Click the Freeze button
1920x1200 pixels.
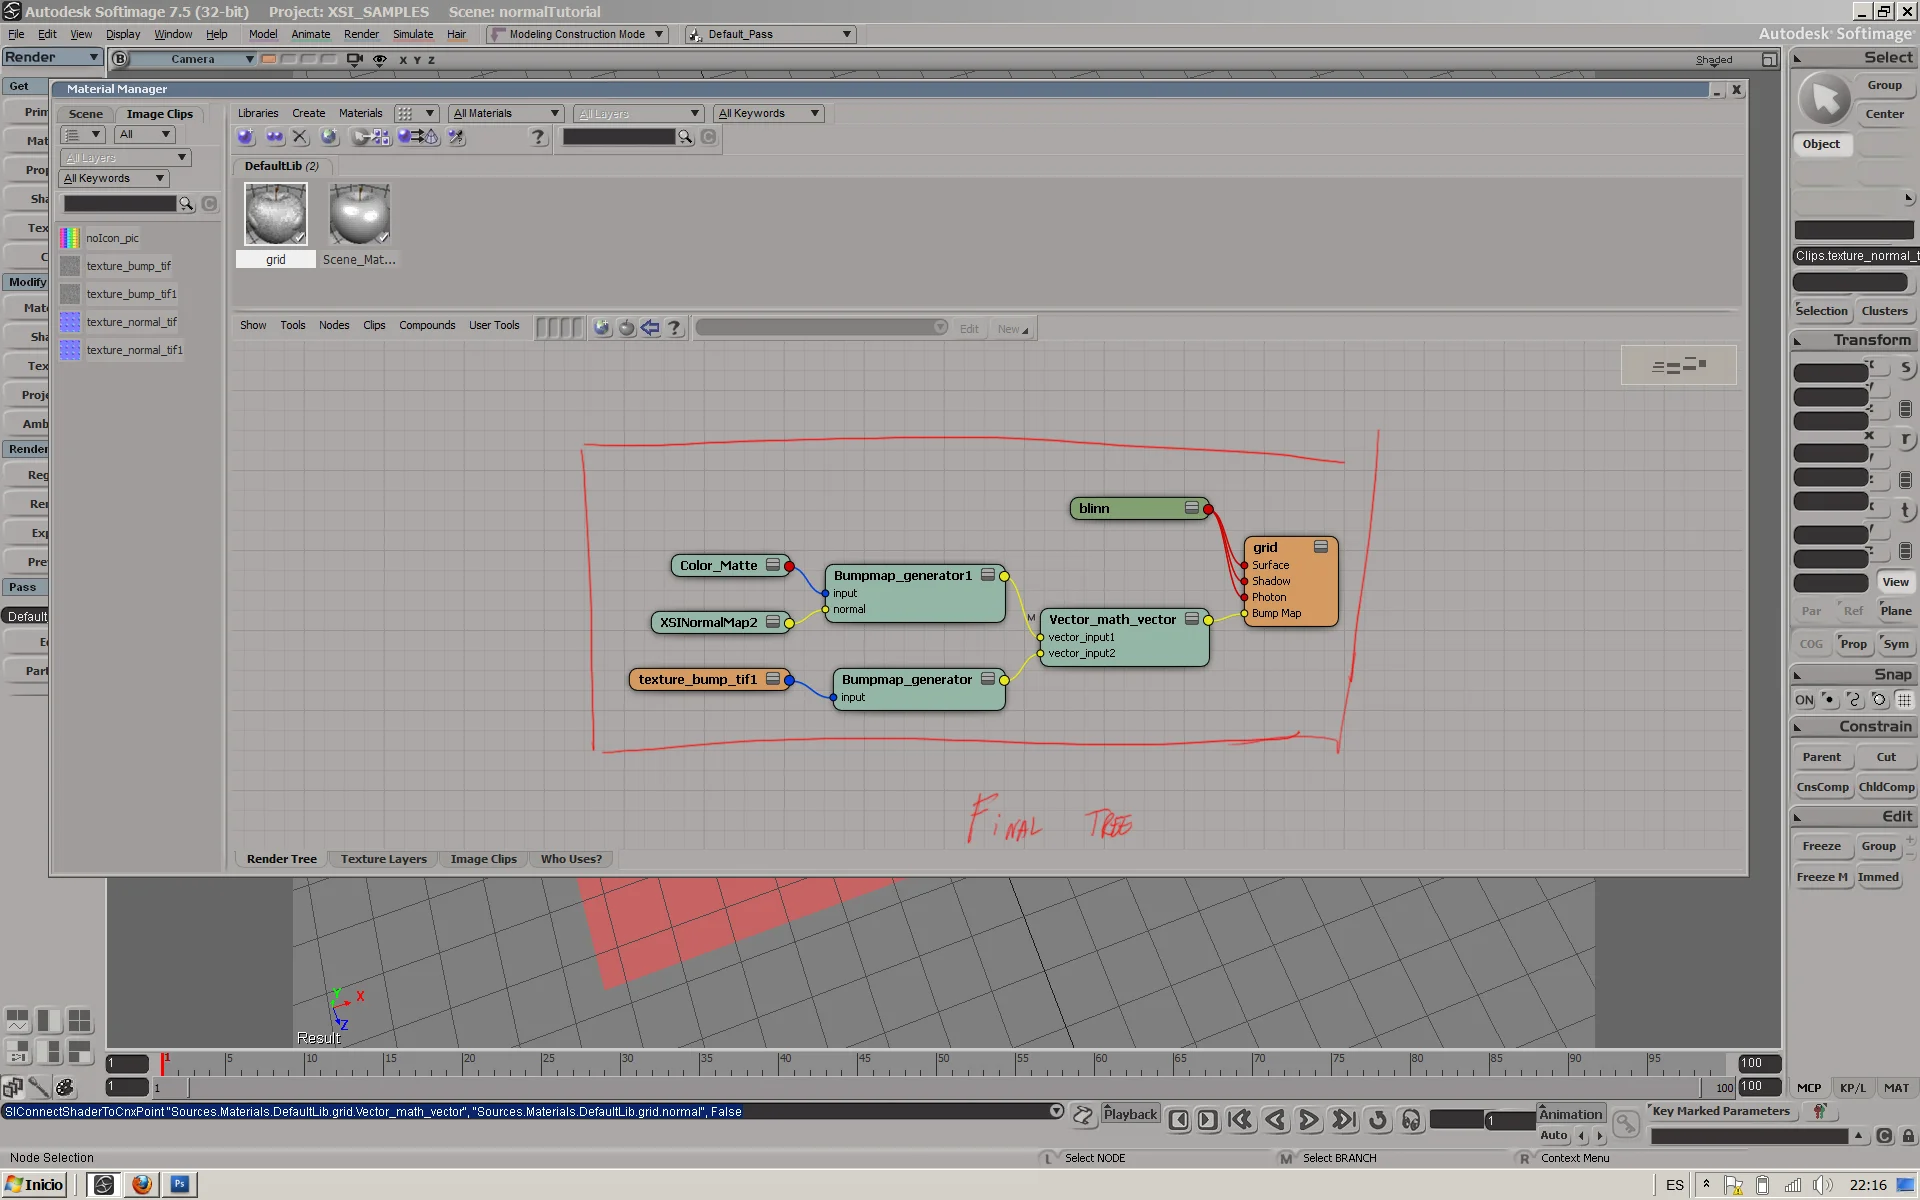point(1821,846)
